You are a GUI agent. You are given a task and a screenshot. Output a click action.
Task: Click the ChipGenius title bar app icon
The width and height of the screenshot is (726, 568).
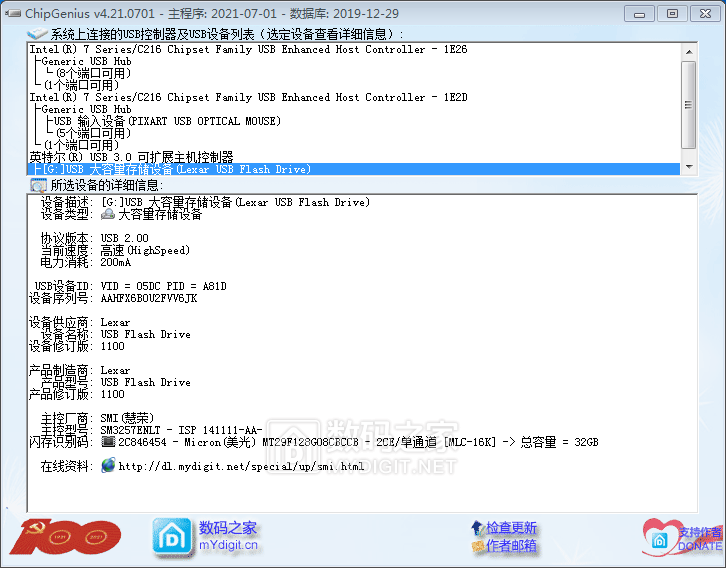click(x=13, y=13)
